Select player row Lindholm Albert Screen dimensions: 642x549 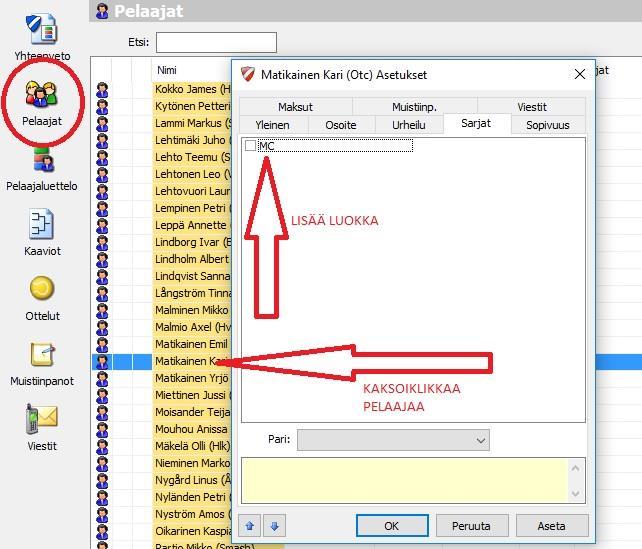click(x=162, y=259)
